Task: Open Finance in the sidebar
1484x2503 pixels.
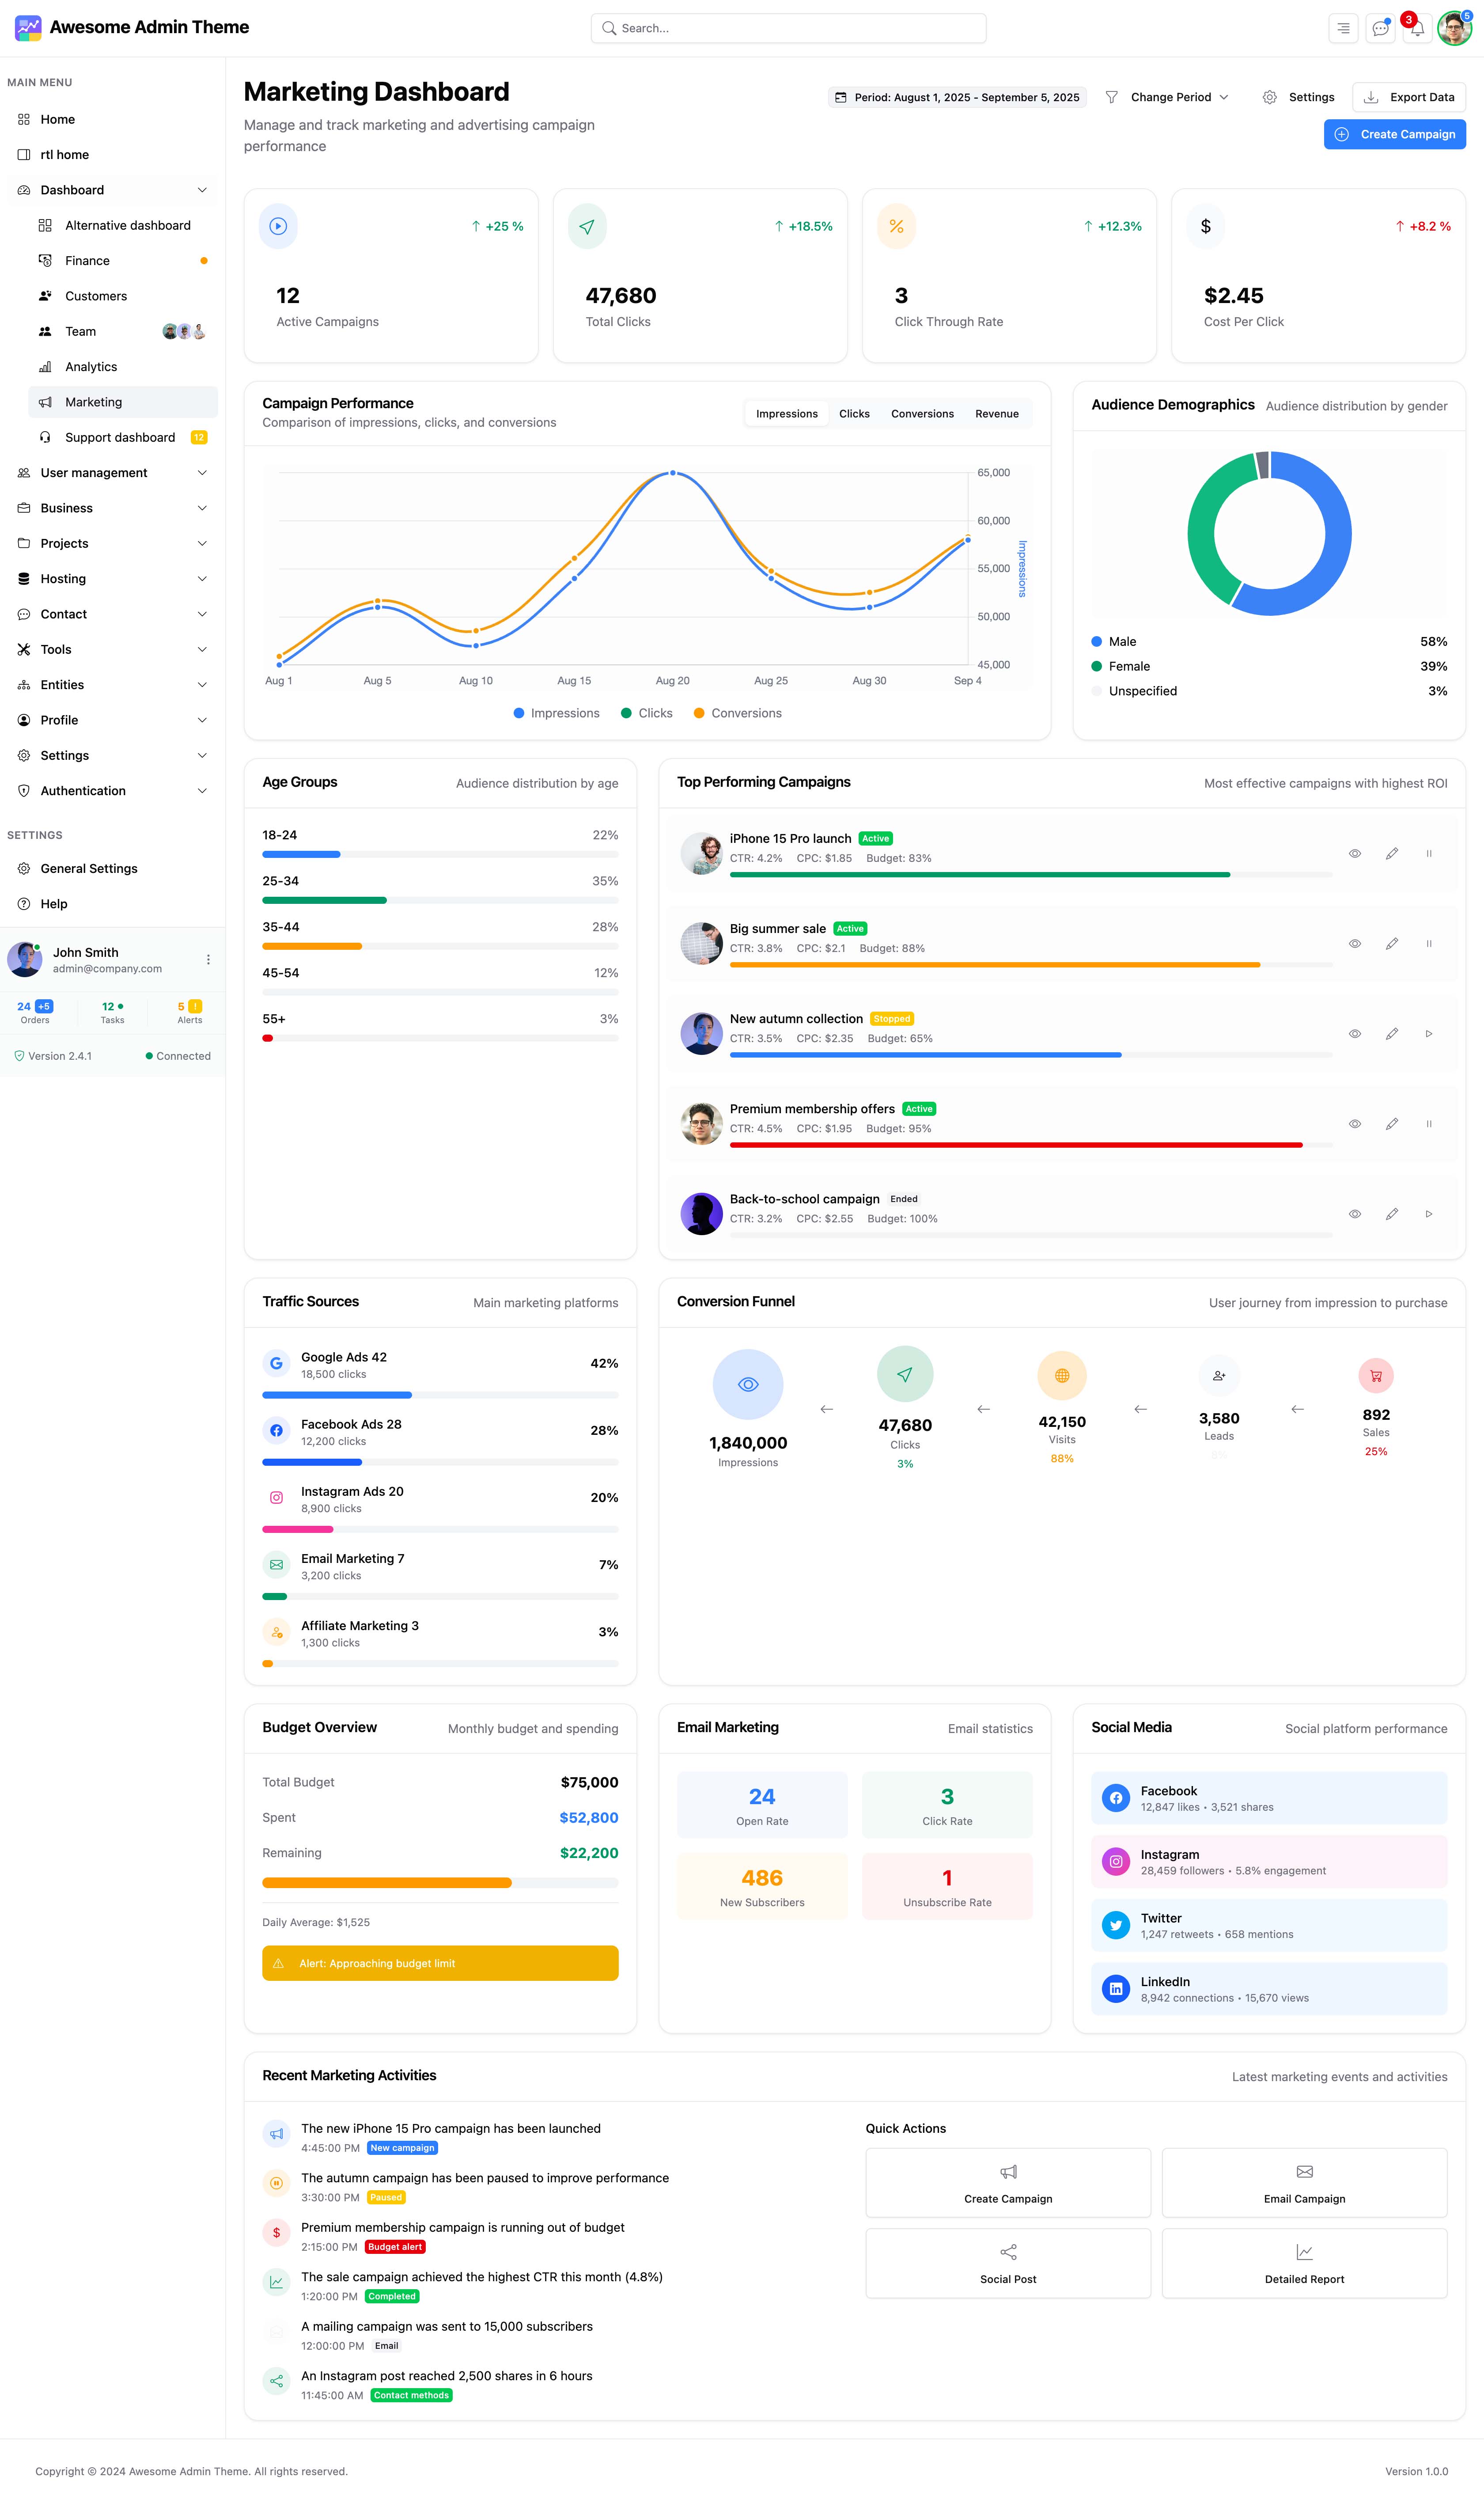Action: [123, 260]
